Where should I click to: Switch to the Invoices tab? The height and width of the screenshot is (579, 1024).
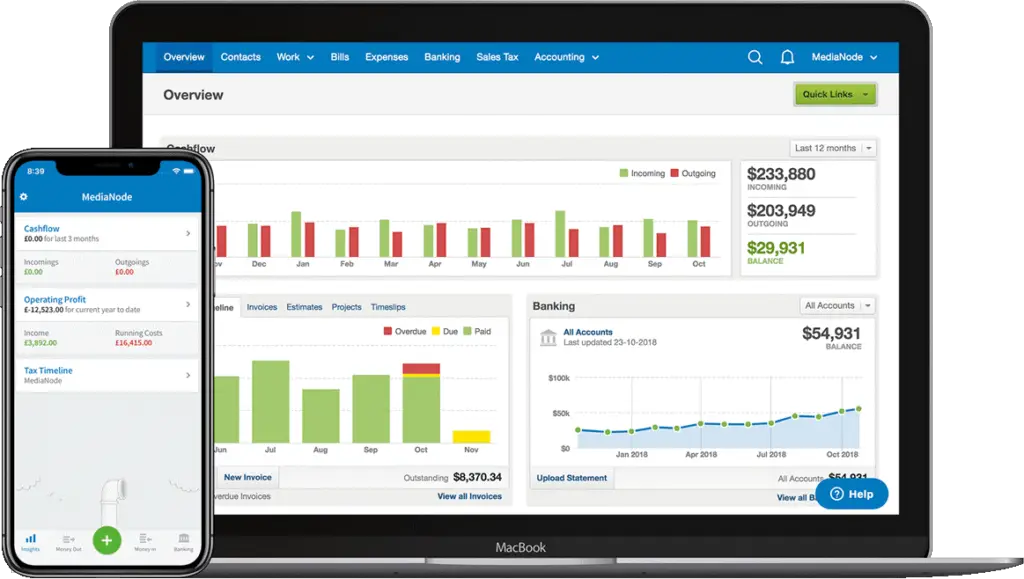pyautogui.click(x=262, y=307)
